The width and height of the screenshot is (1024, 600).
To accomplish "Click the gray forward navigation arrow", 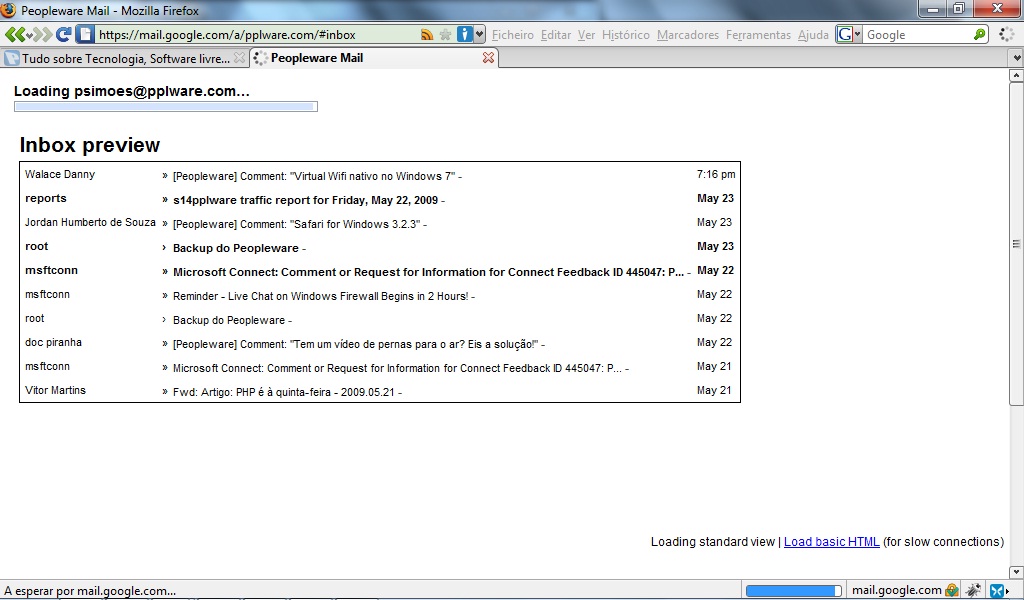I will pyautogui.click(x=43, y=35).
